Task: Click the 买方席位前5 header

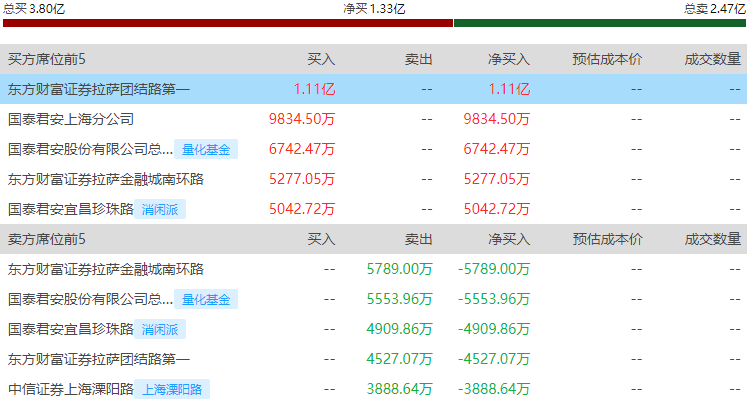Action: point(47,59)
